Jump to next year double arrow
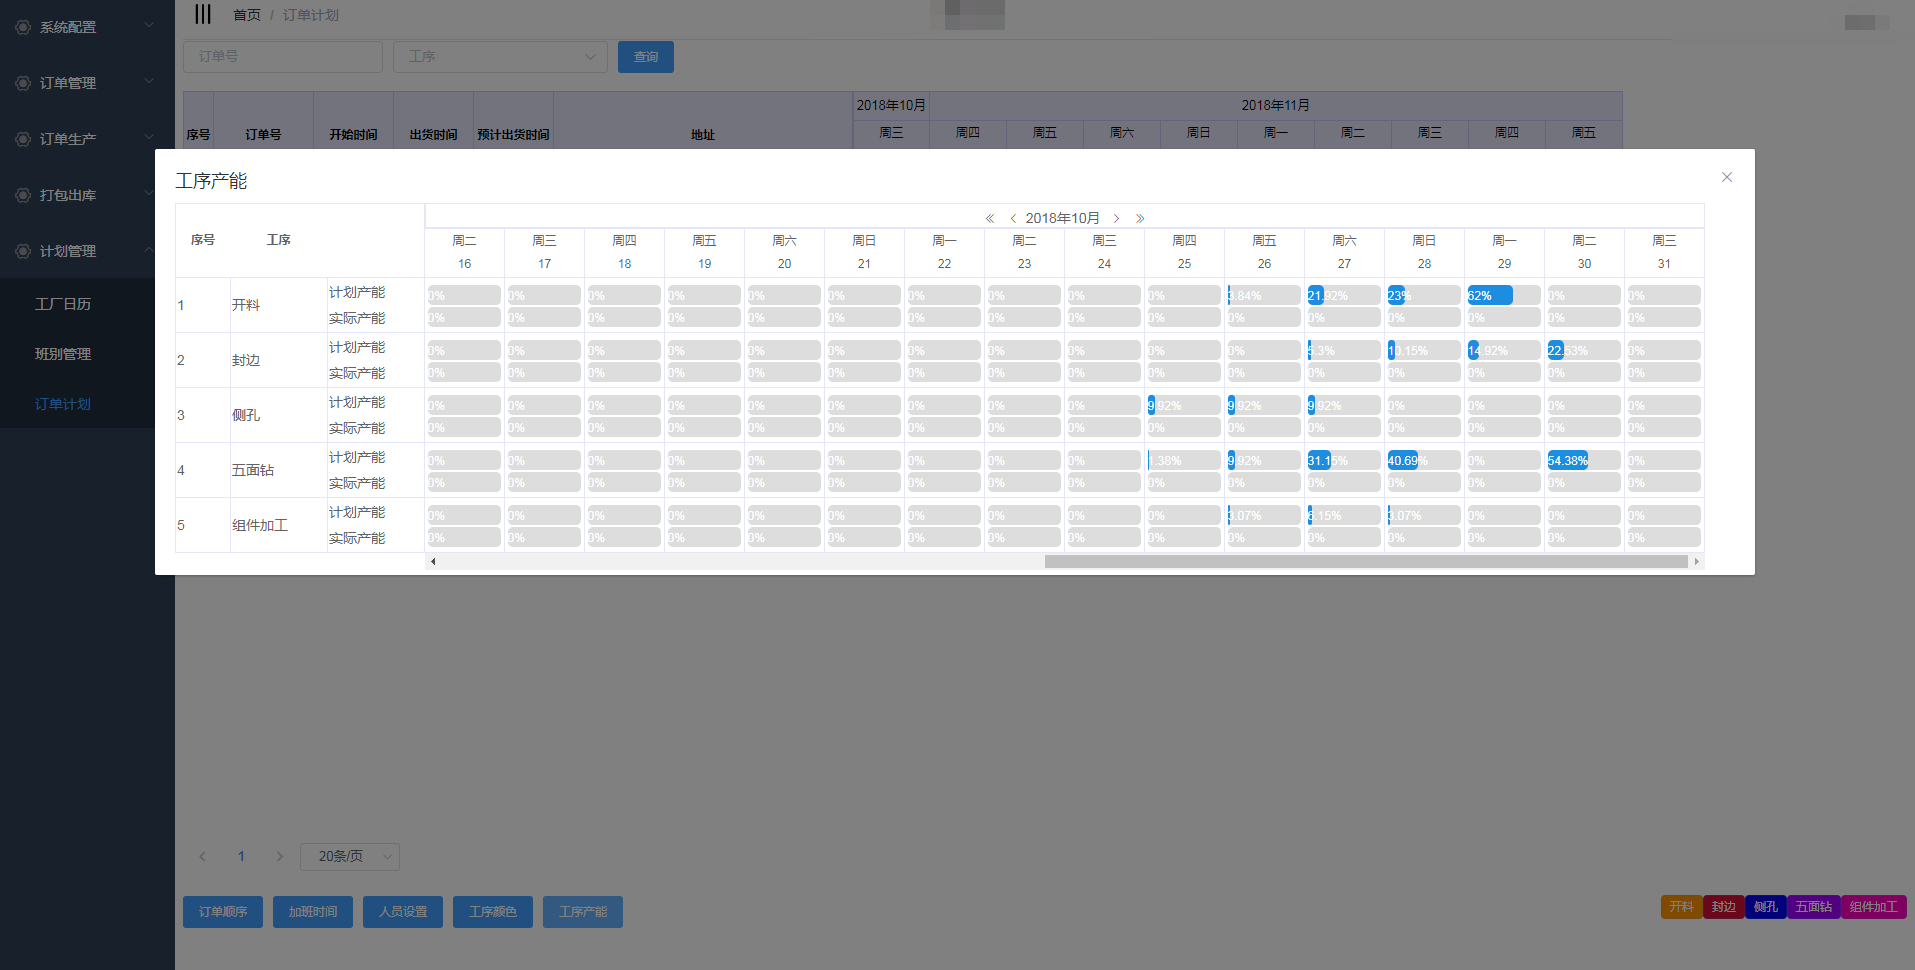The width and height of the screenshot is (1915, 970). tap(1139, 218)
